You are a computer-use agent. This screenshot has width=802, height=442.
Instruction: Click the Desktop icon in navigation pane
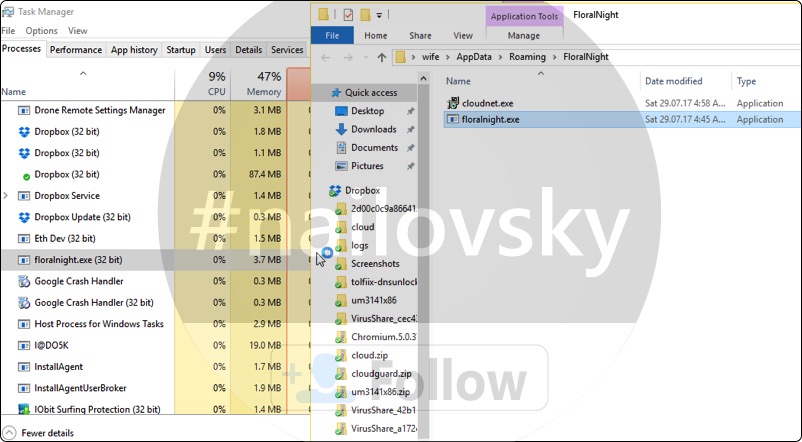pos(341,111)
